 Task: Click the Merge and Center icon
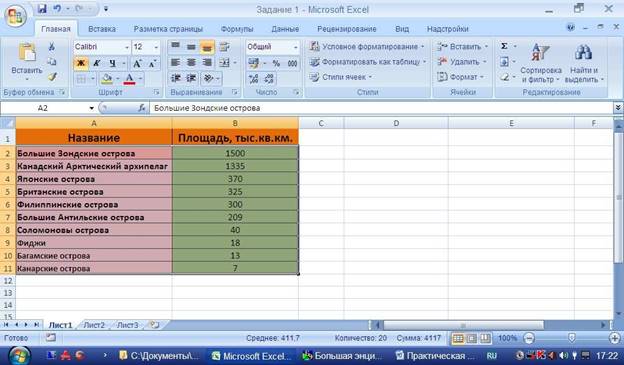click(225, 62)
